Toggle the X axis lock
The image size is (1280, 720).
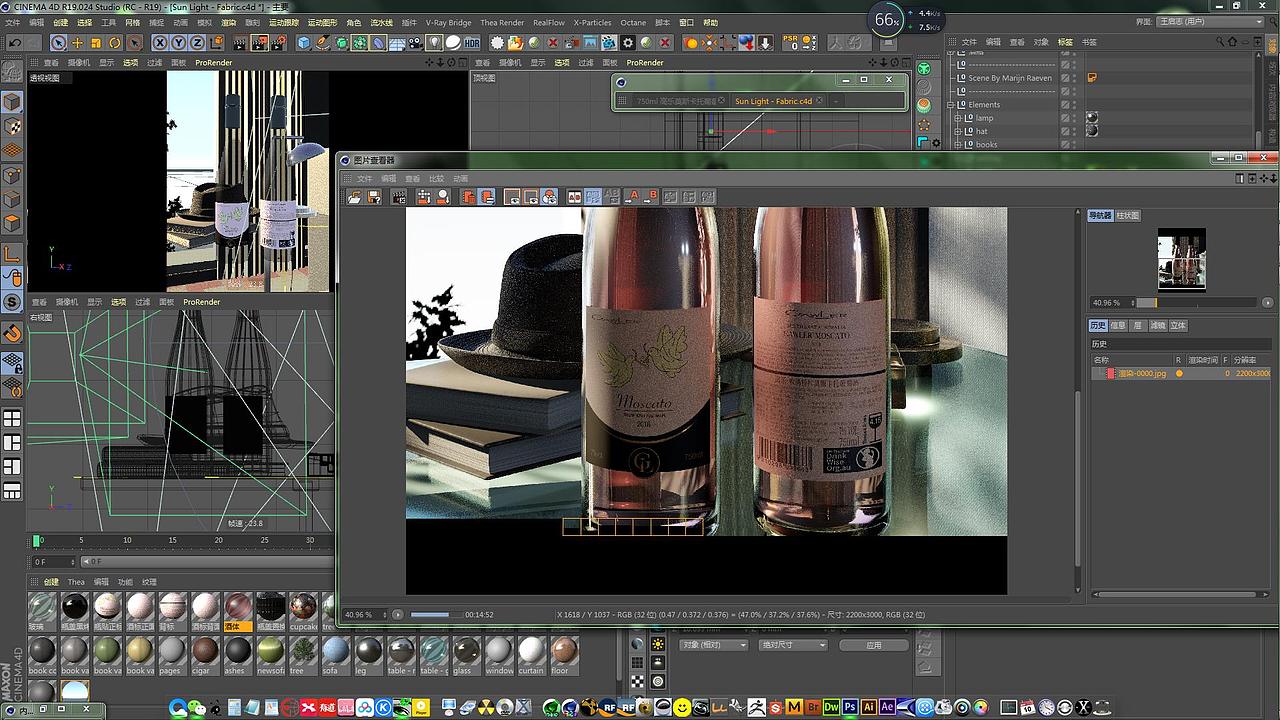[160, 43]
